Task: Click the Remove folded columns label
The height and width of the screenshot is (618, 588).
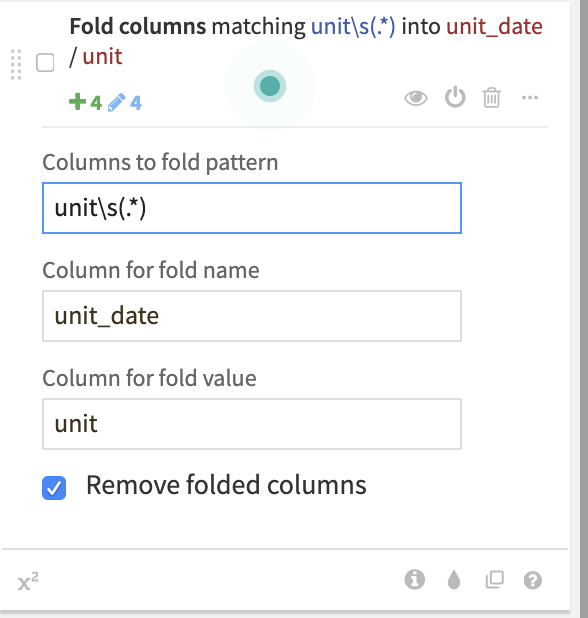Action: tap(226, 485)
